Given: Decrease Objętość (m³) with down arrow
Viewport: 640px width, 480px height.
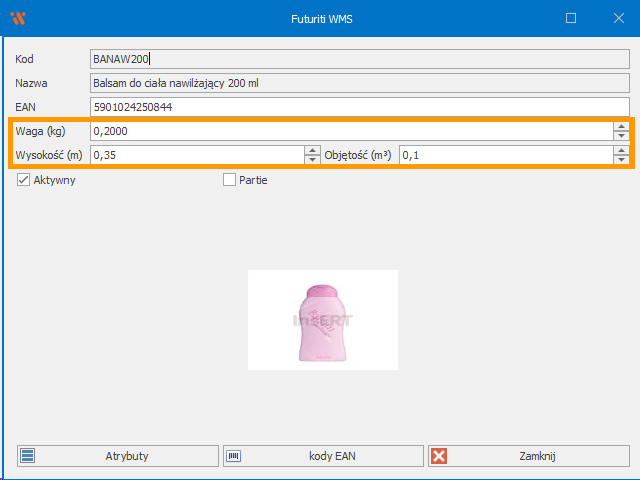Looking at the screenshot, I should pyautogui.click(x=620, y=159).
